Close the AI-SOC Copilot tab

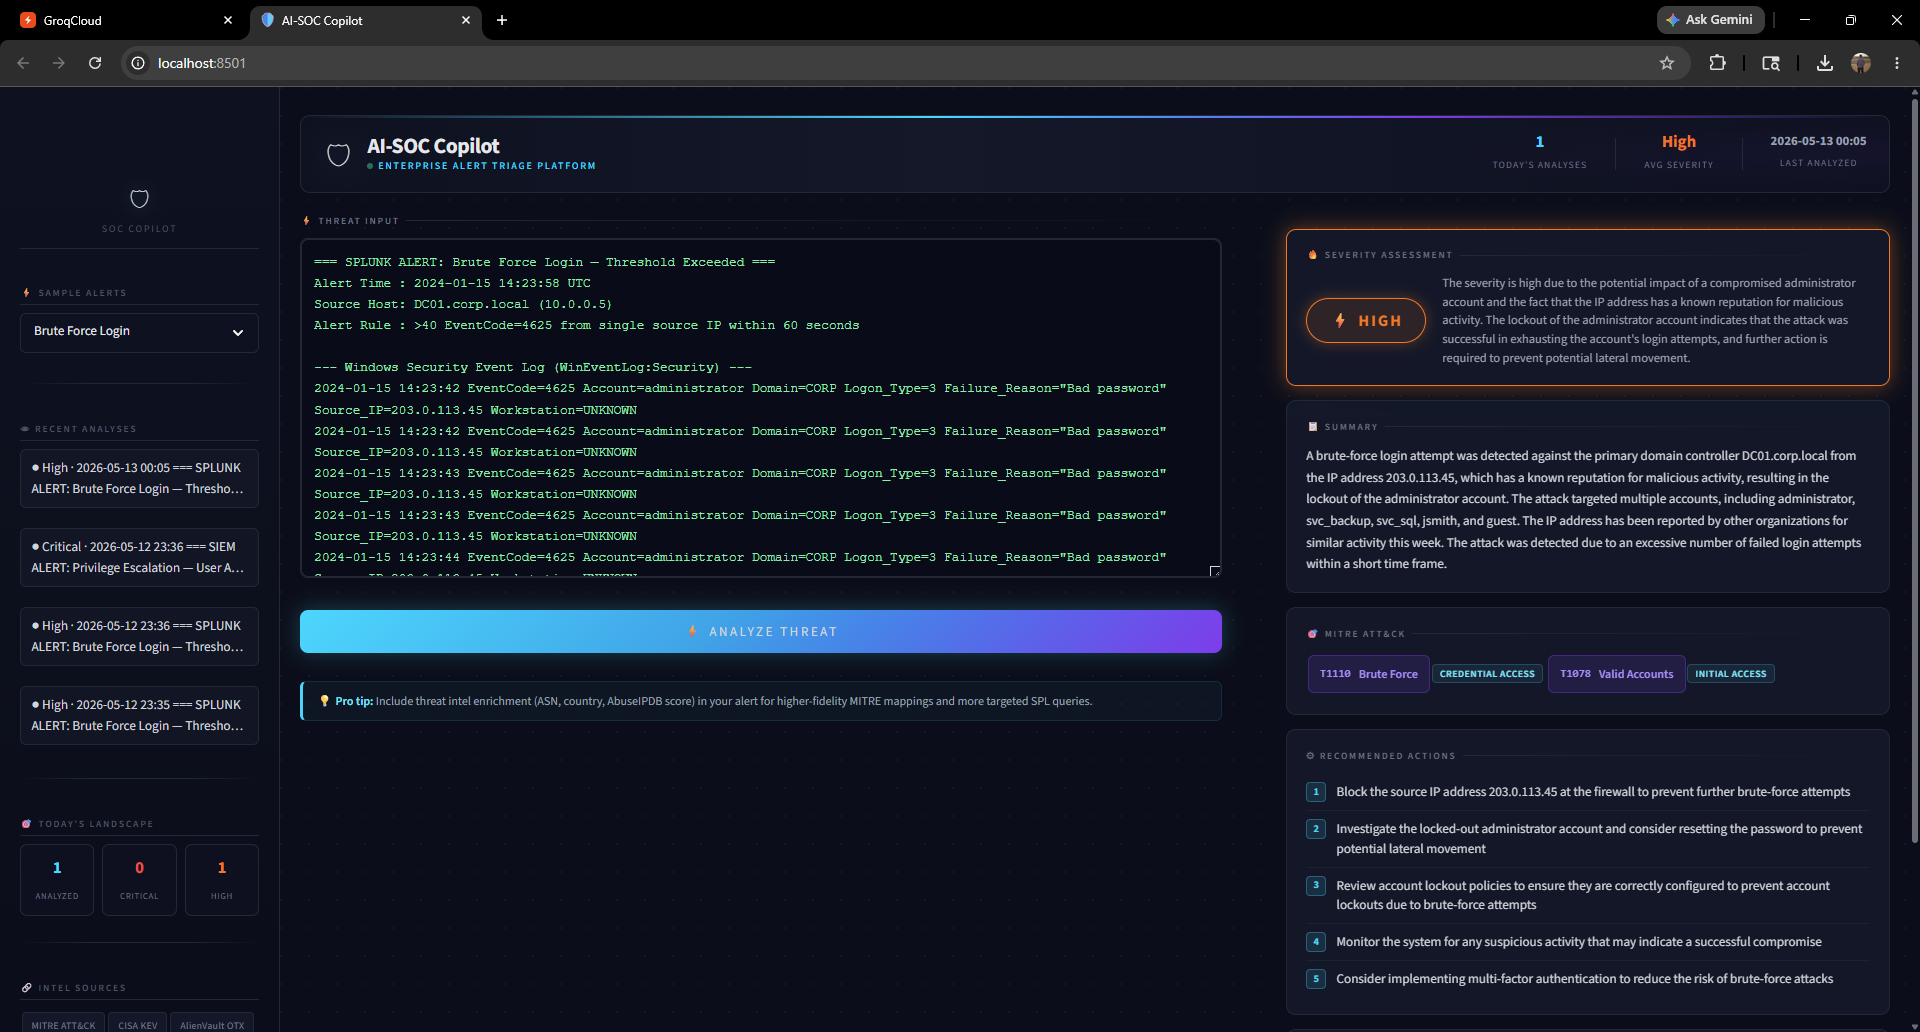466,20
